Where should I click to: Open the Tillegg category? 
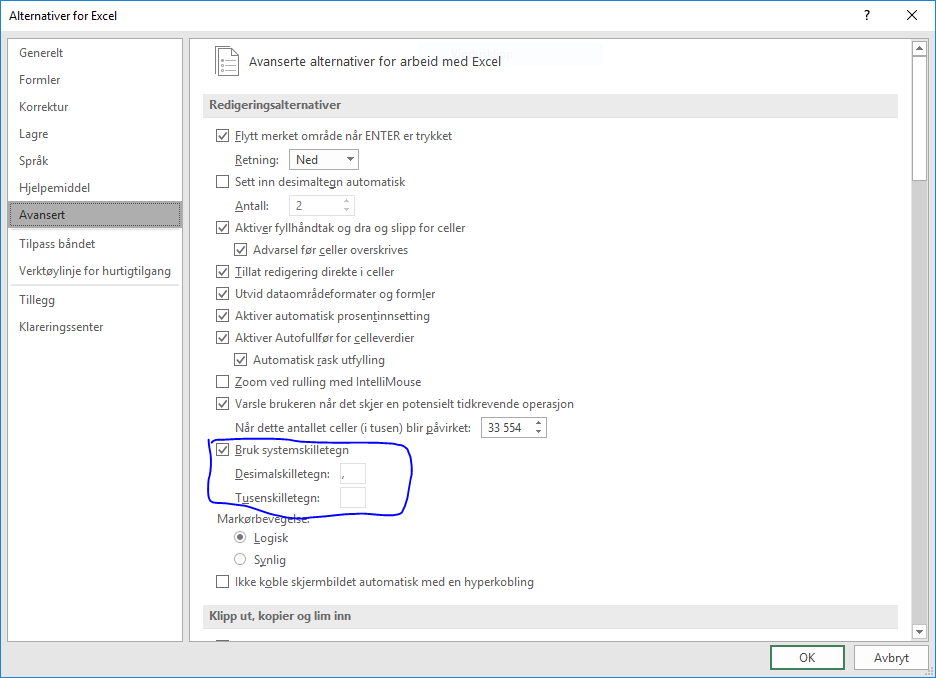[x=95, y=300]
